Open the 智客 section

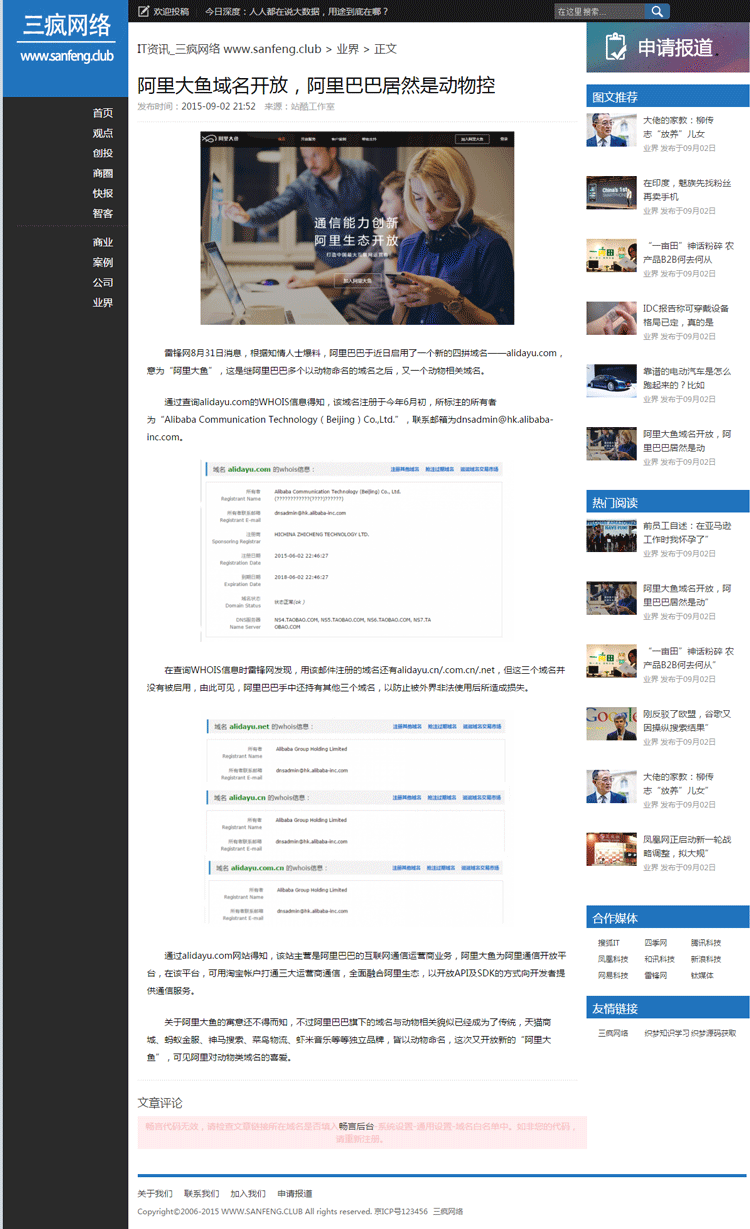[x=103, y=213]
